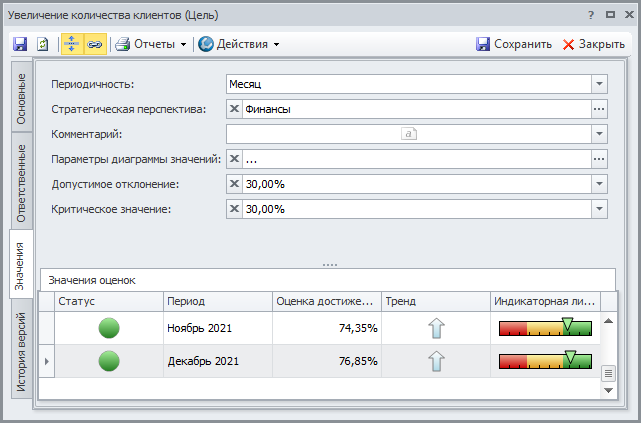
Task: Click the Закрыть button
Action: pos(594,44)
